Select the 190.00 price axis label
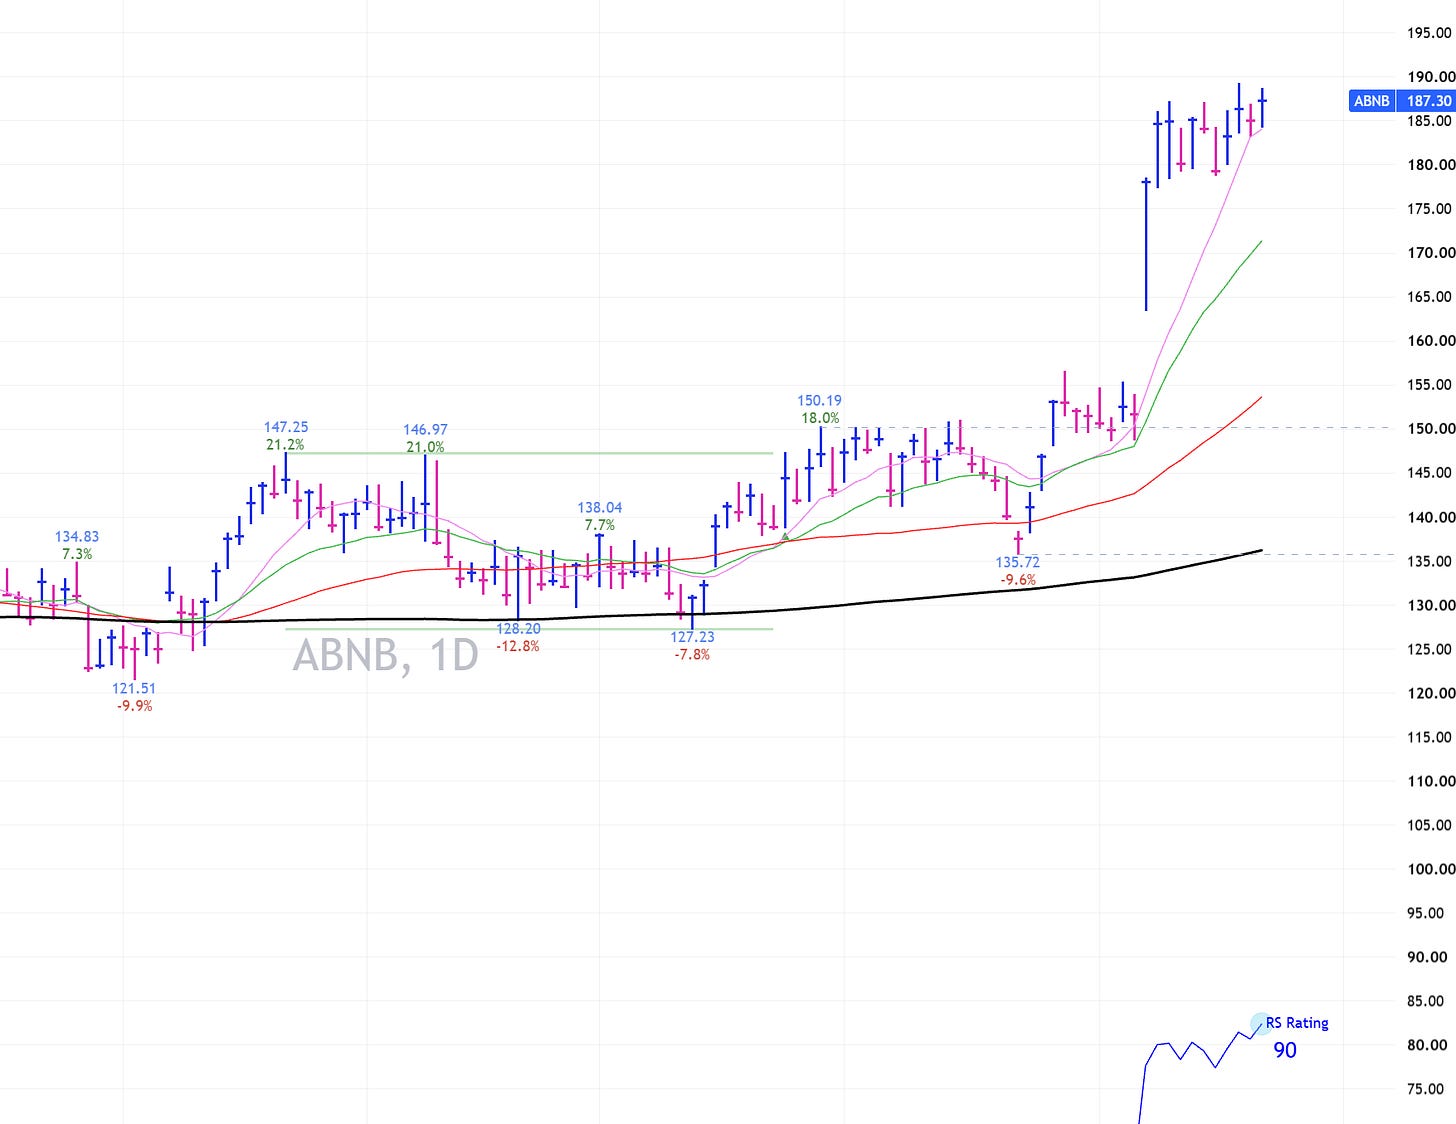 pos(1430,77)
